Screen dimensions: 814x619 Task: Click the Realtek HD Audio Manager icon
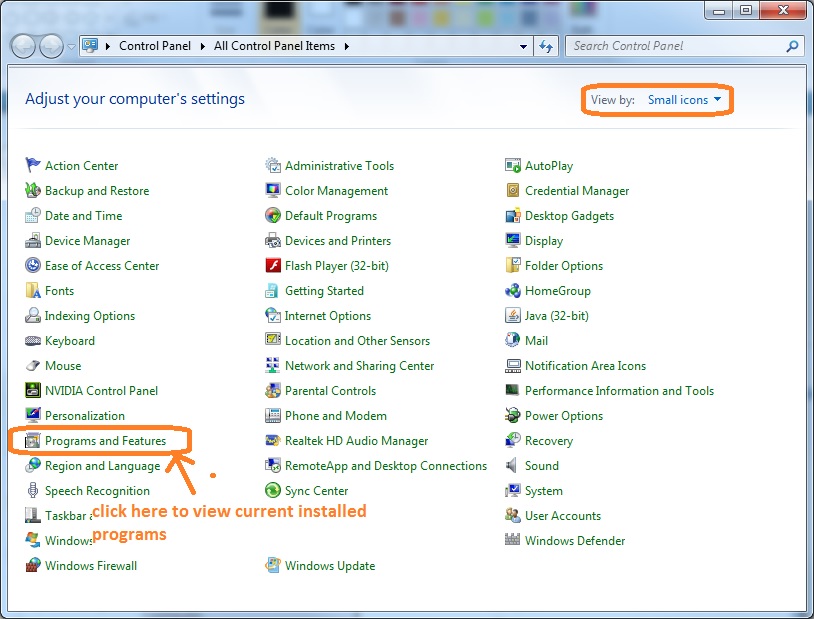pyautogui.click(x=273, y=441)
